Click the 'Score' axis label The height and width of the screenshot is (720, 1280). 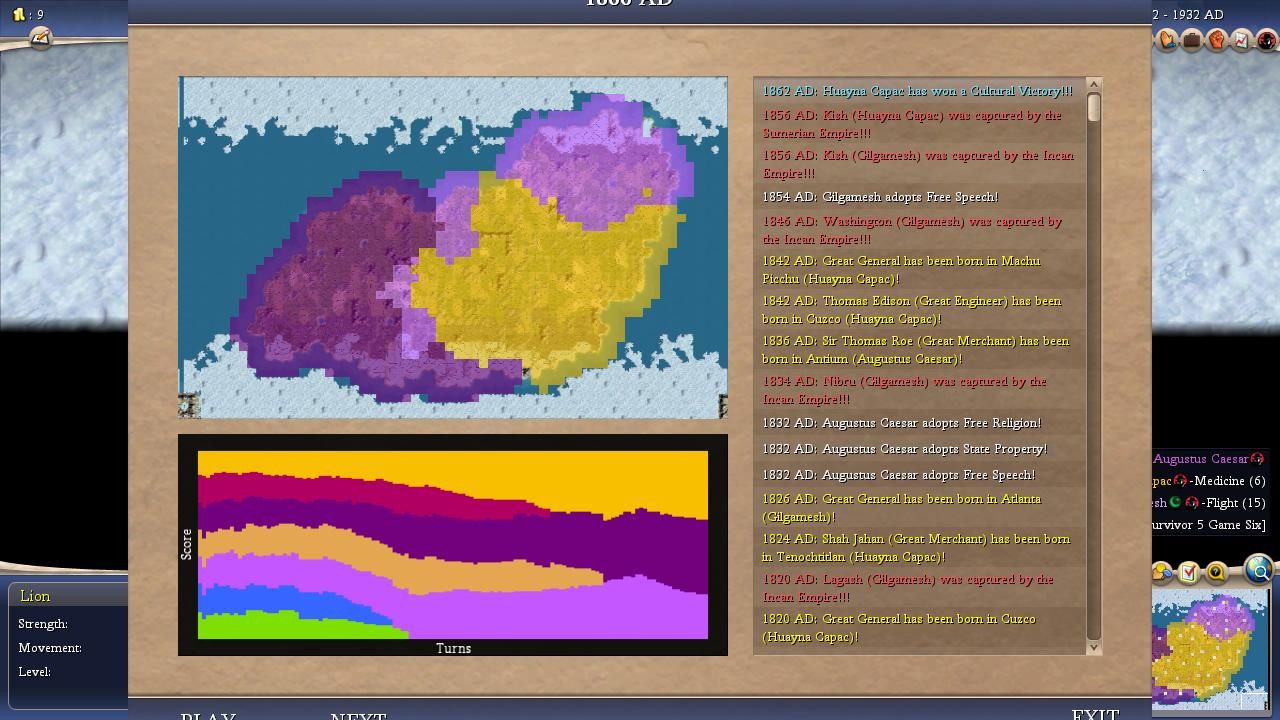coord(186,544)
